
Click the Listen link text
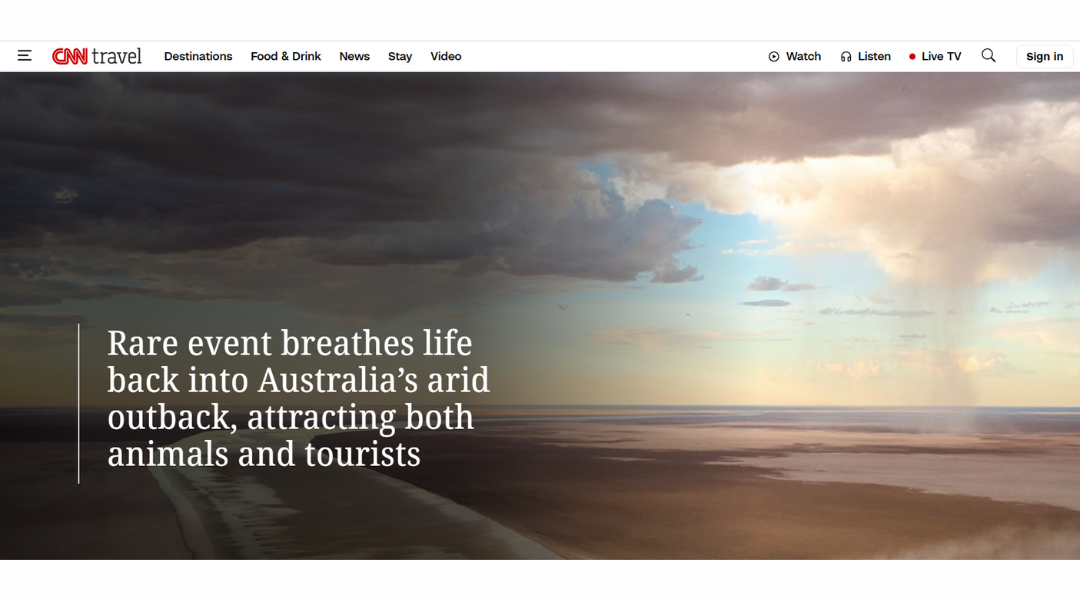pyautogui.click(x=874, y=56)
